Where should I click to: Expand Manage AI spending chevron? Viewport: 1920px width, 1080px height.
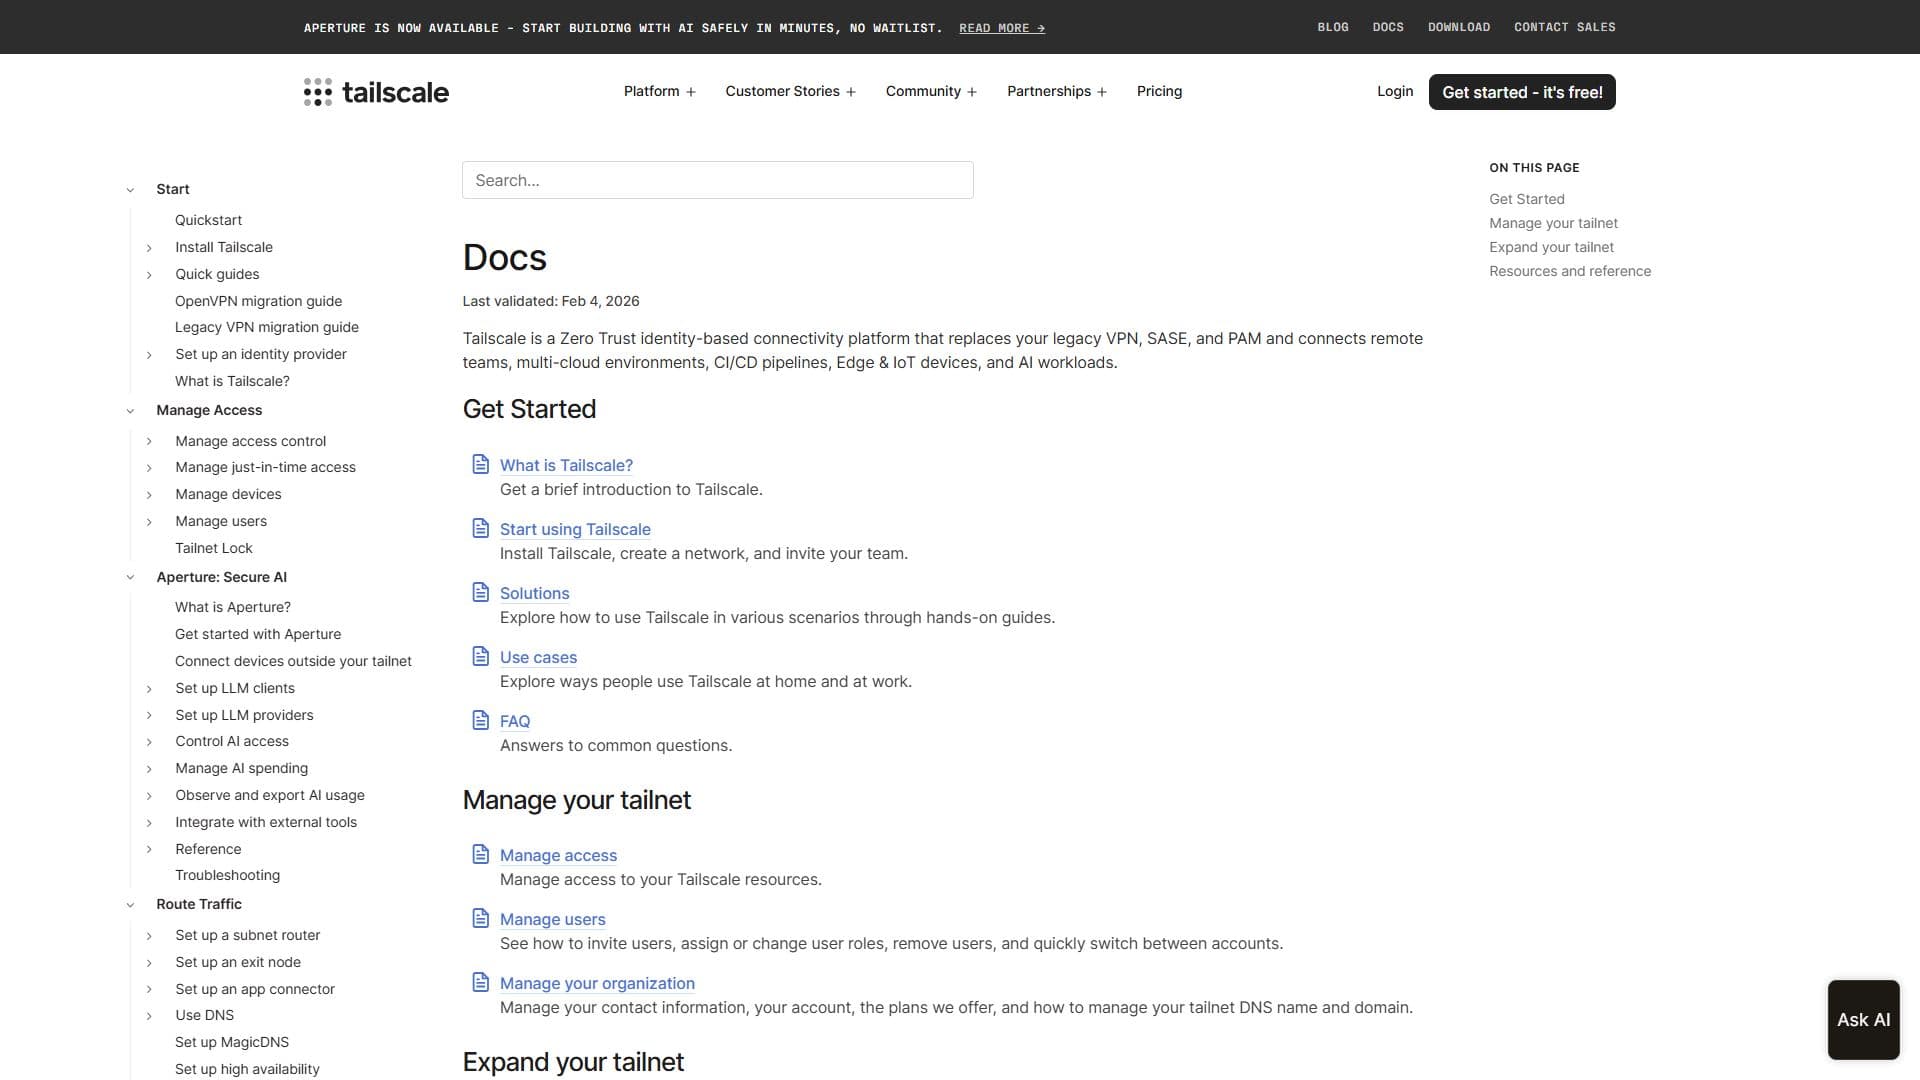pyautogui.click(x=149, y=769)
